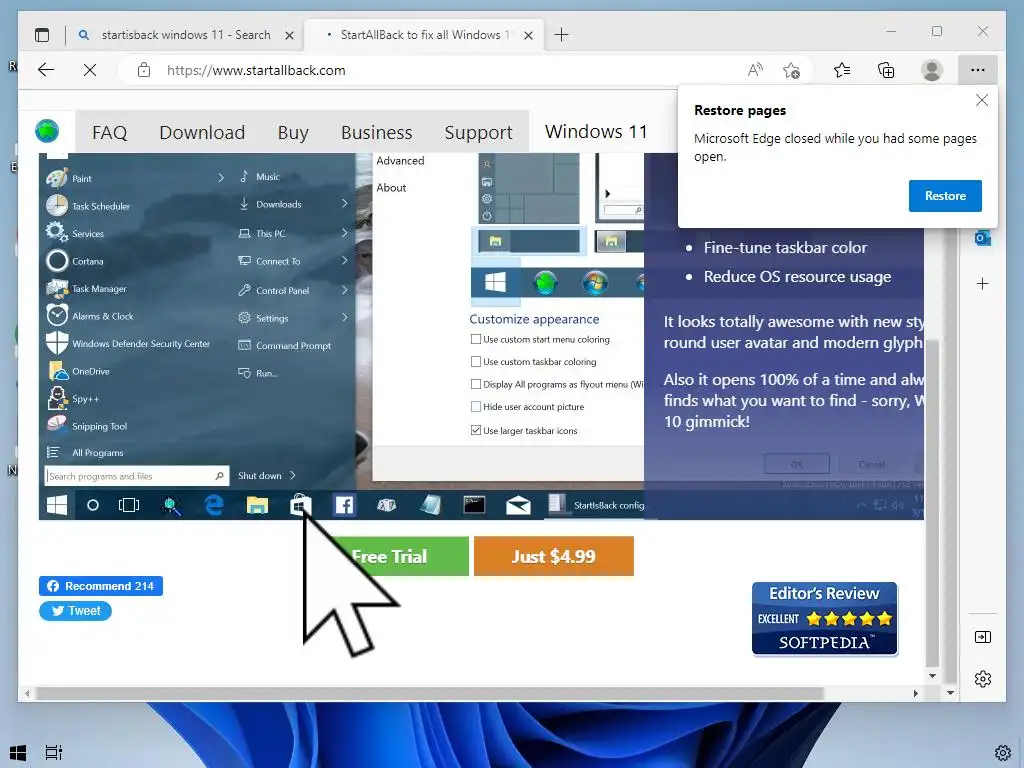Screen dimensions: 1024x768
Task: Click the Store bag icon in screenshot taskbar
Action: 300,505
